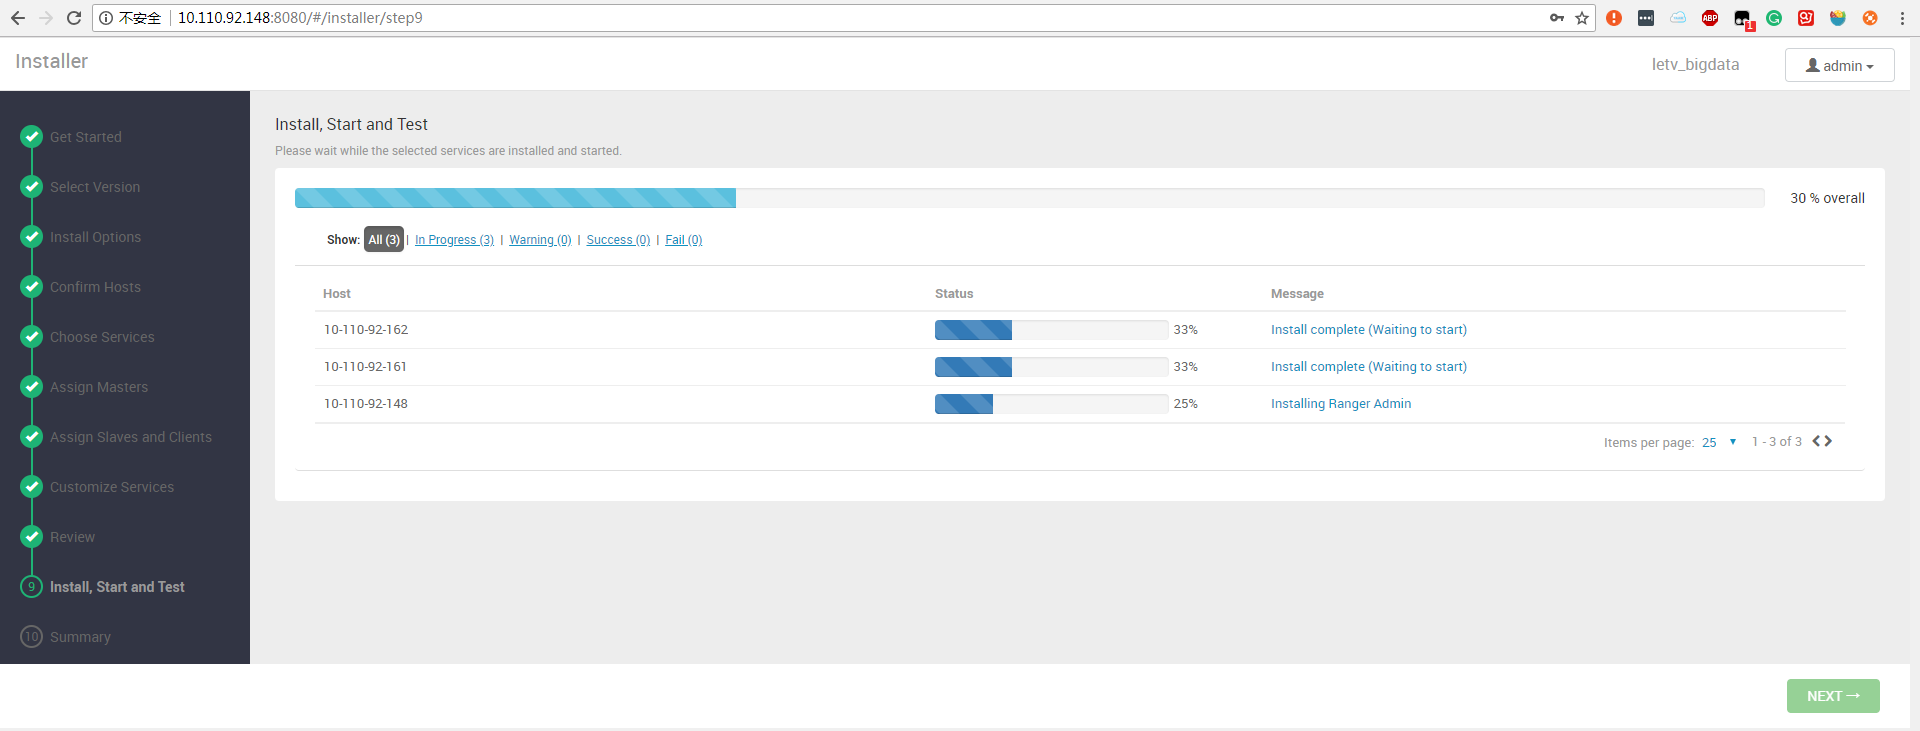The image size is (1920, 731).
Task: Click the browser forward arrow
Action: click(x=46, y=18)
